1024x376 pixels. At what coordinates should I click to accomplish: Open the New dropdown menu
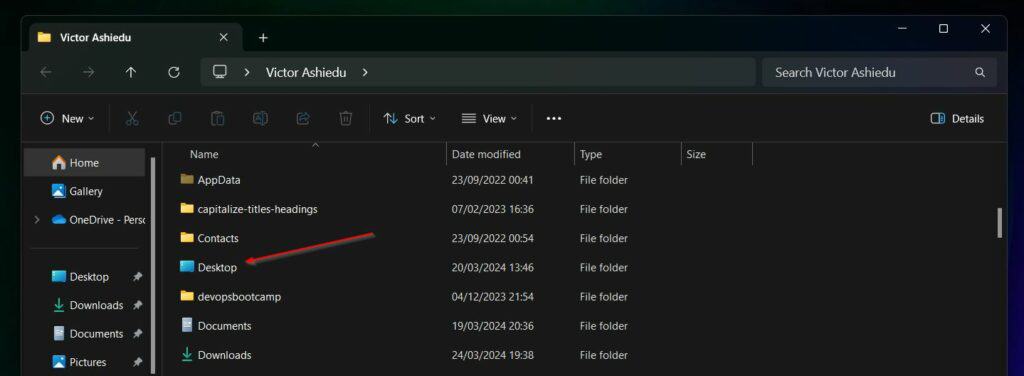(67, 118)
